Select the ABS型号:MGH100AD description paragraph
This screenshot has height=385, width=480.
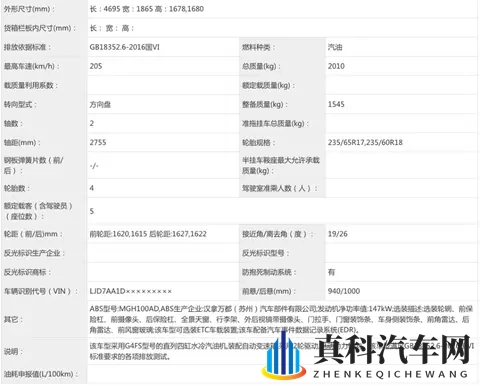pyautogui.click(x=281, y=319)
